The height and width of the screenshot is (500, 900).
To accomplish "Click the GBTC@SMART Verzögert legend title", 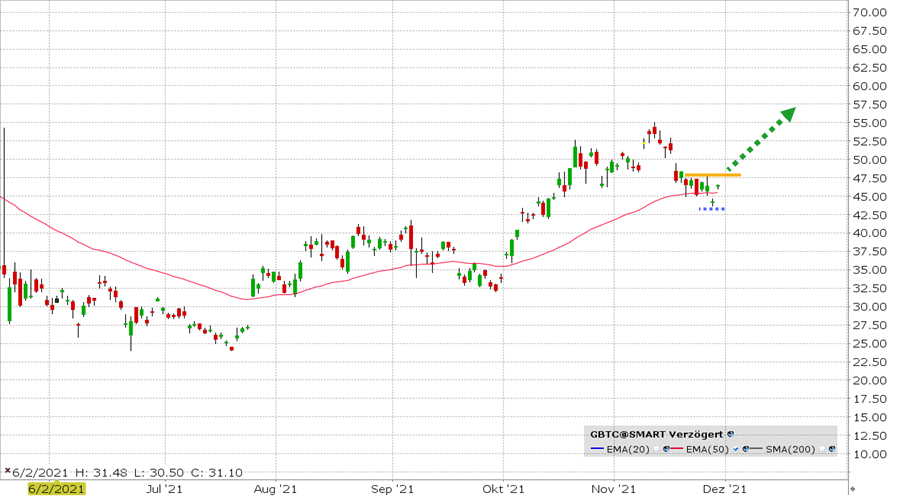I will point(656,435).
